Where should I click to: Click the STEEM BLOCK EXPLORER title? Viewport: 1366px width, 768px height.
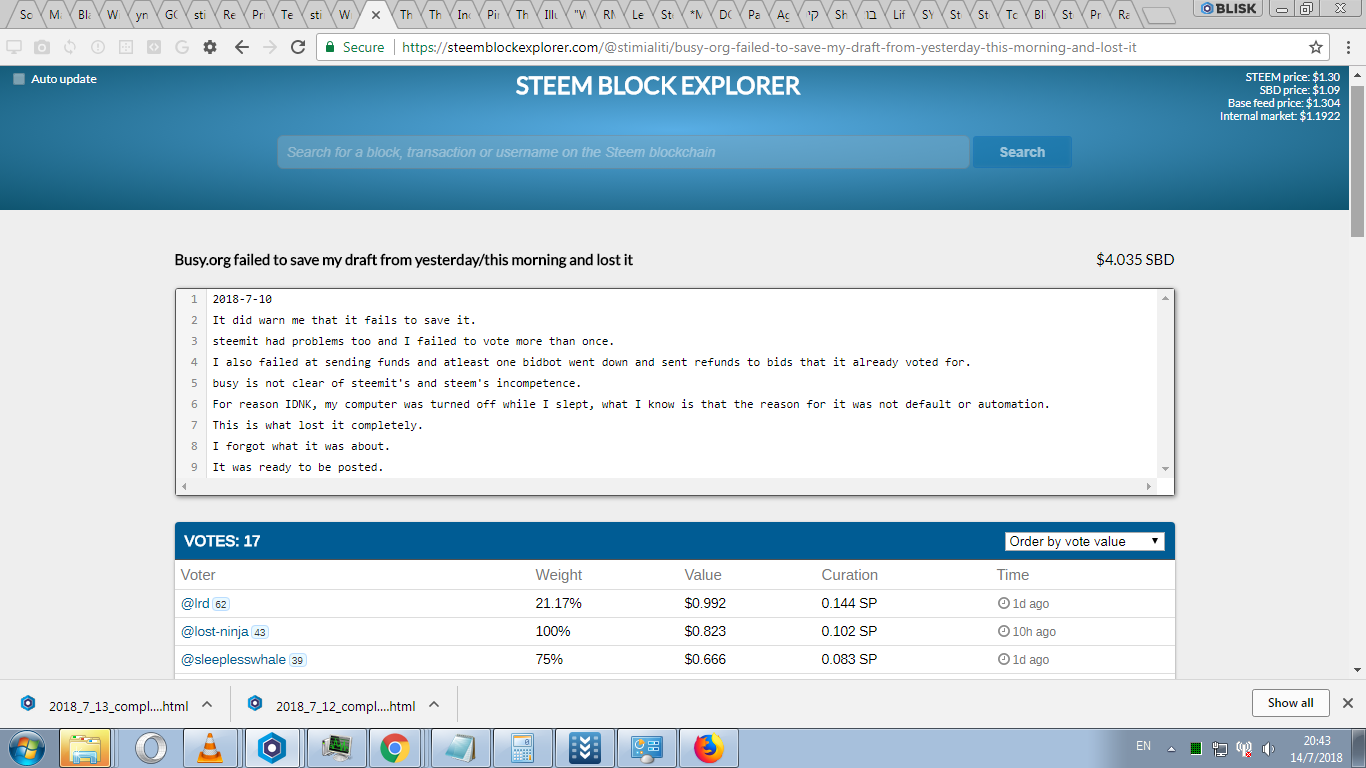pyautogui.click(x=658, y=86)
